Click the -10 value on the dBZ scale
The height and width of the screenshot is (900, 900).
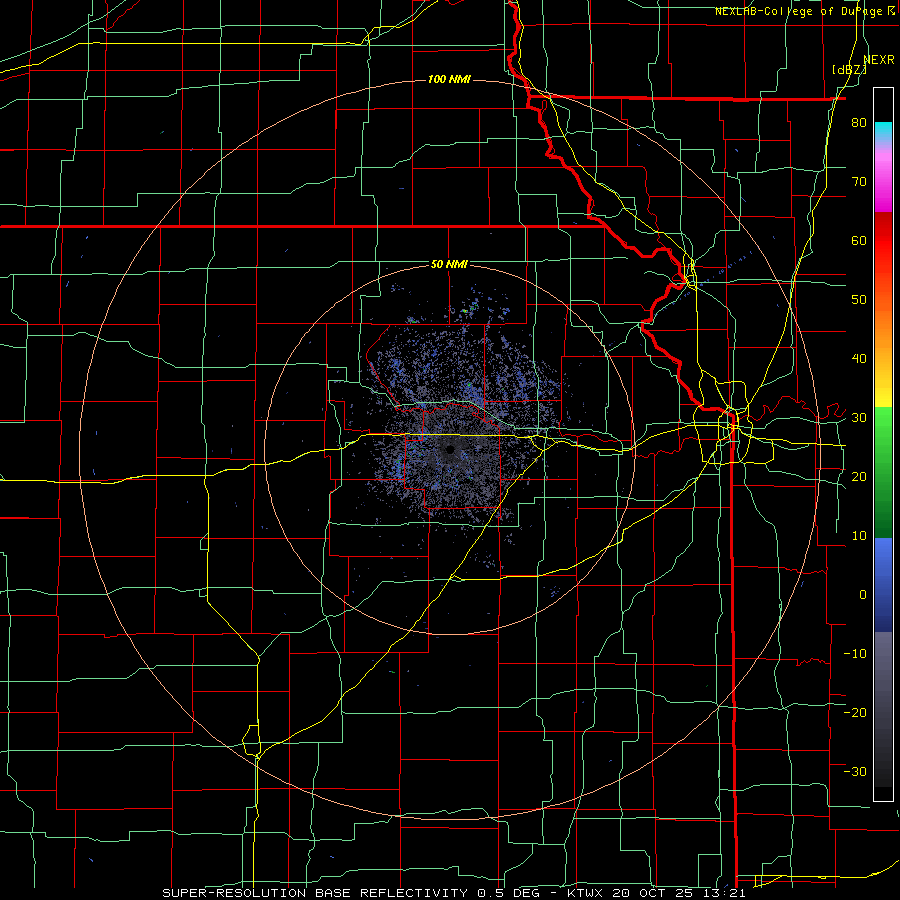pyautogui.click(x=855, y=654)
